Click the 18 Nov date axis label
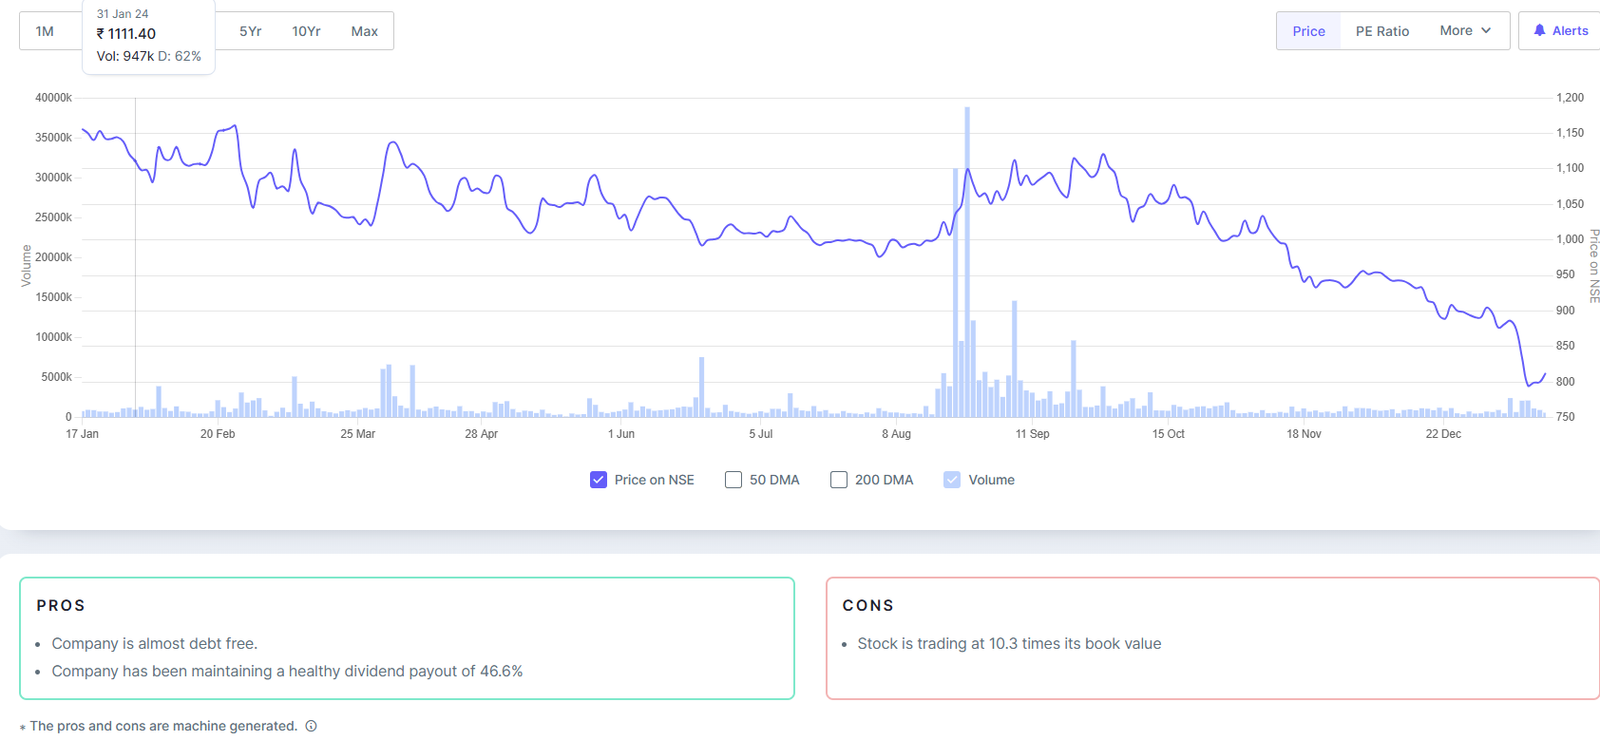The height and width of the screenshot is (738, 1600). pos(1304,434)
